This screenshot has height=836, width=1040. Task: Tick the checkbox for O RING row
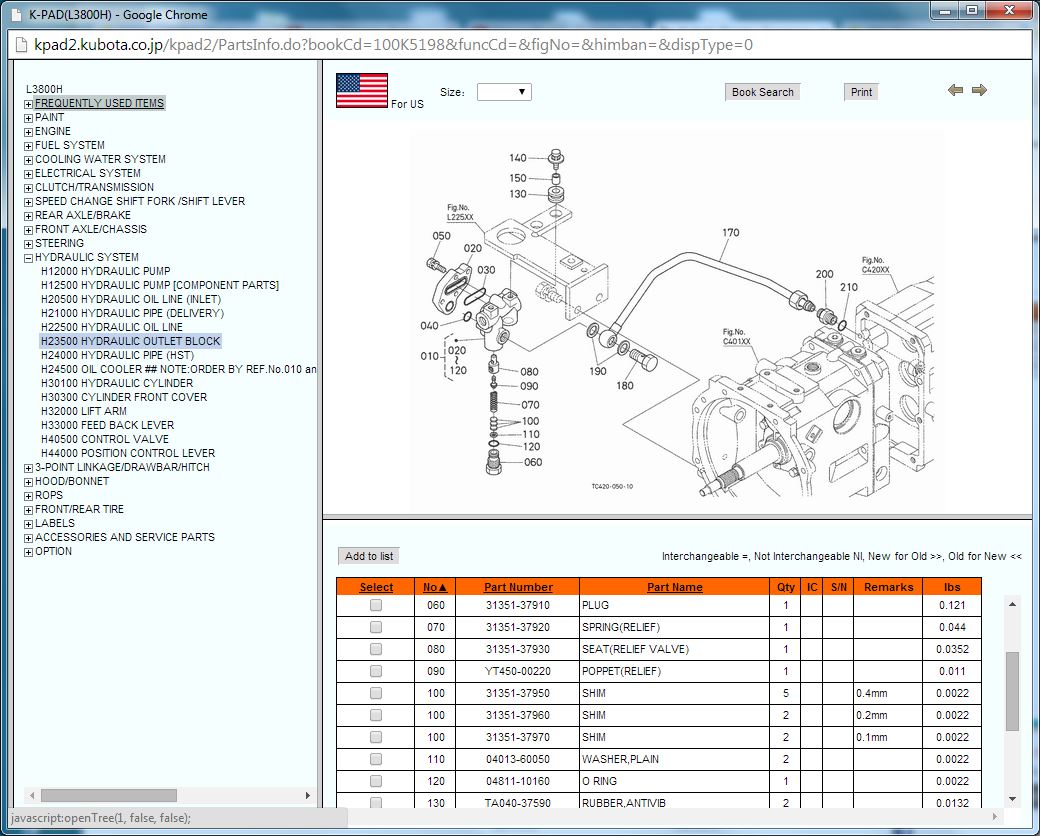pyautogui.click(x=376, y=781)
